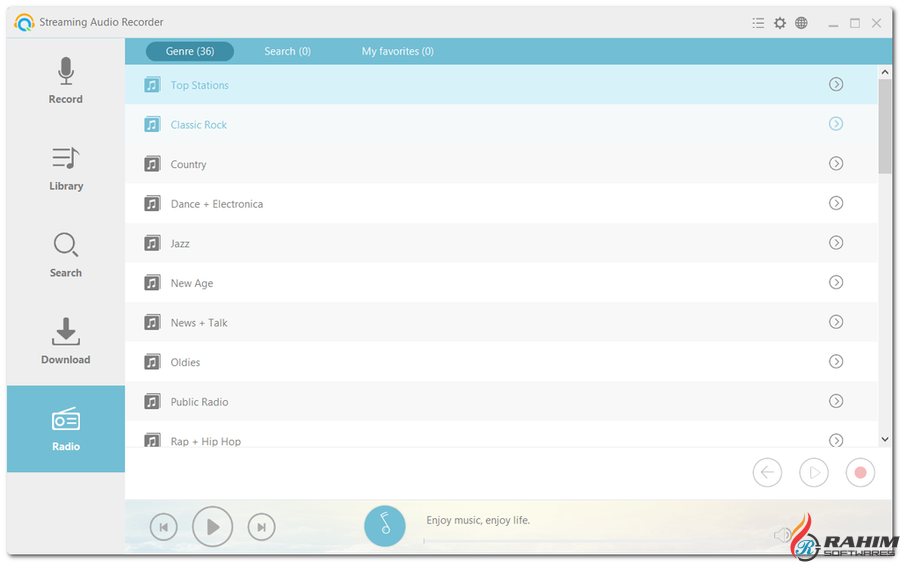Click the round blue music note album icon
900x562 pixels.
pyautogui.click(x=385, y=526)
